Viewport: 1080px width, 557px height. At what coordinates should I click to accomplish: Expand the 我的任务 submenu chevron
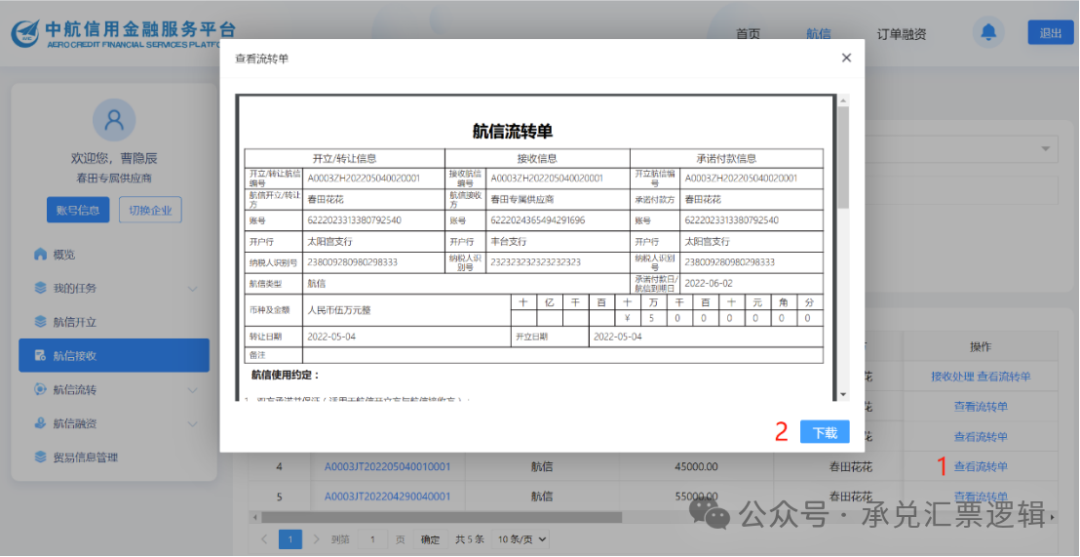point(192,288)
